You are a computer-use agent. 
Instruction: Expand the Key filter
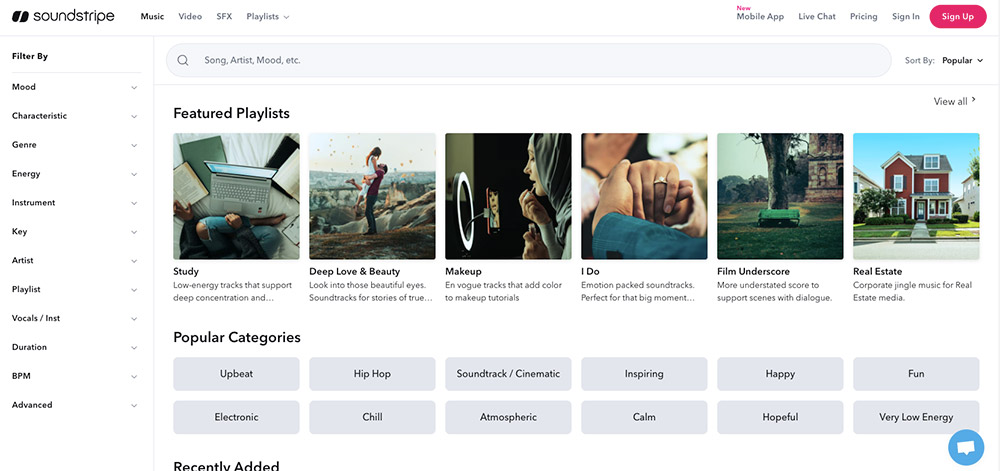(75, 232)
